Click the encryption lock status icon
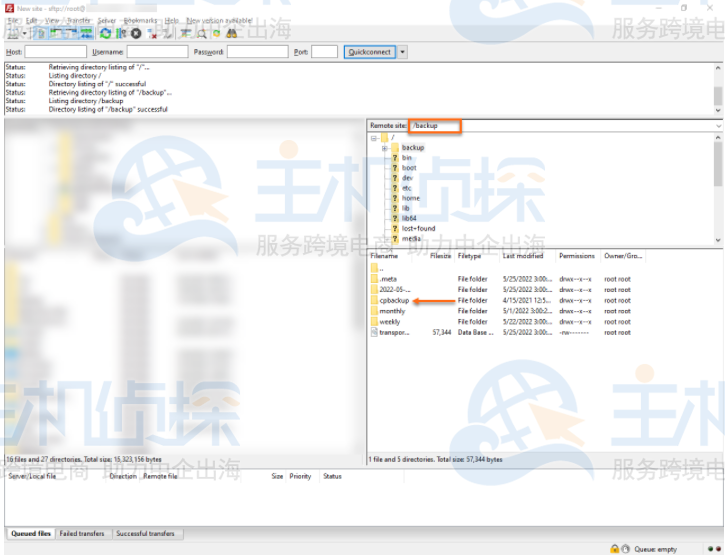The image size is (725, 559). (614, 549)
